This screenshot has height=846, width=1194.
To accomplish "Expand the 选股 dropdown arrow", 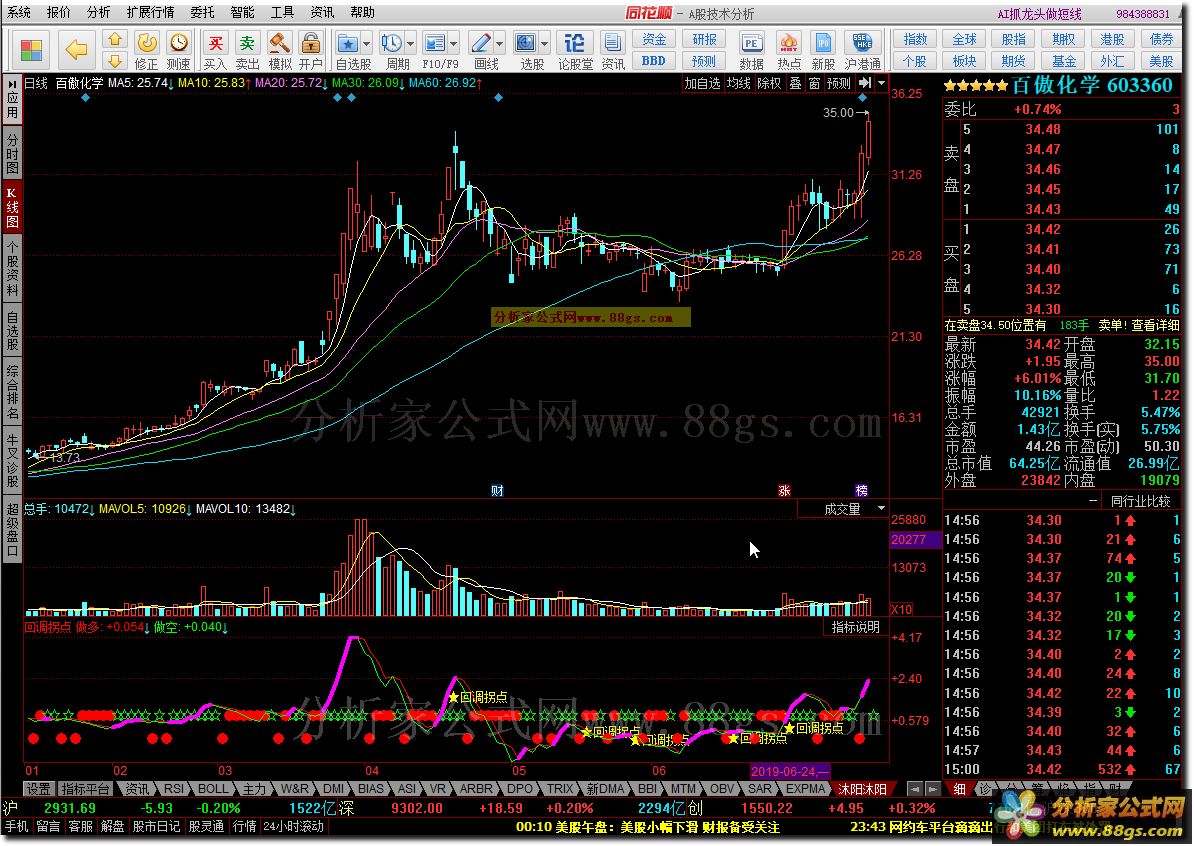I will pos(544,43).
